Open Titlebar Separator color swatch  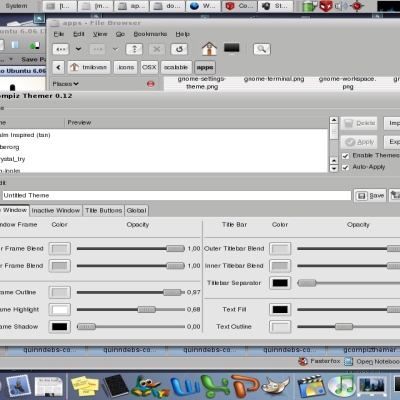click(280, 283)
